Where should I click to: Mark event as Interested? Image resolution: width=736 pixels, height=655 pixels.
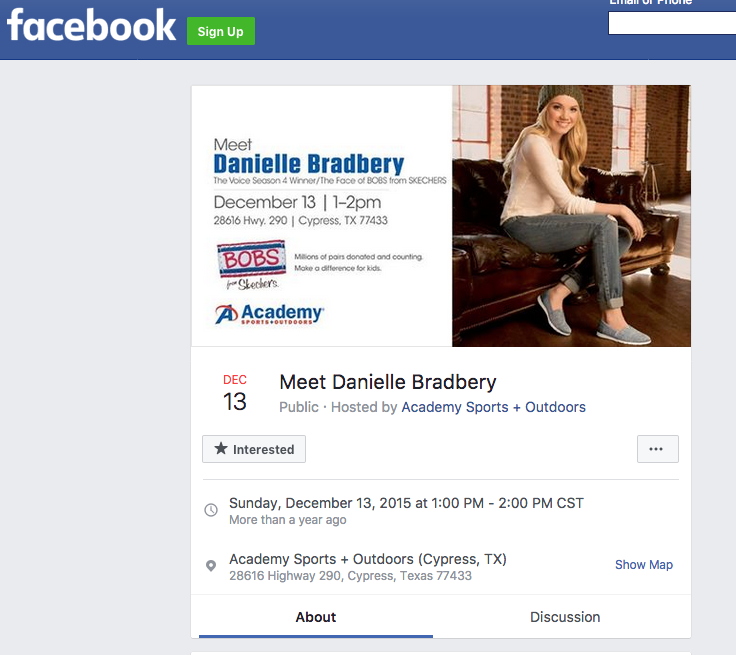click(x=254, y=449)
